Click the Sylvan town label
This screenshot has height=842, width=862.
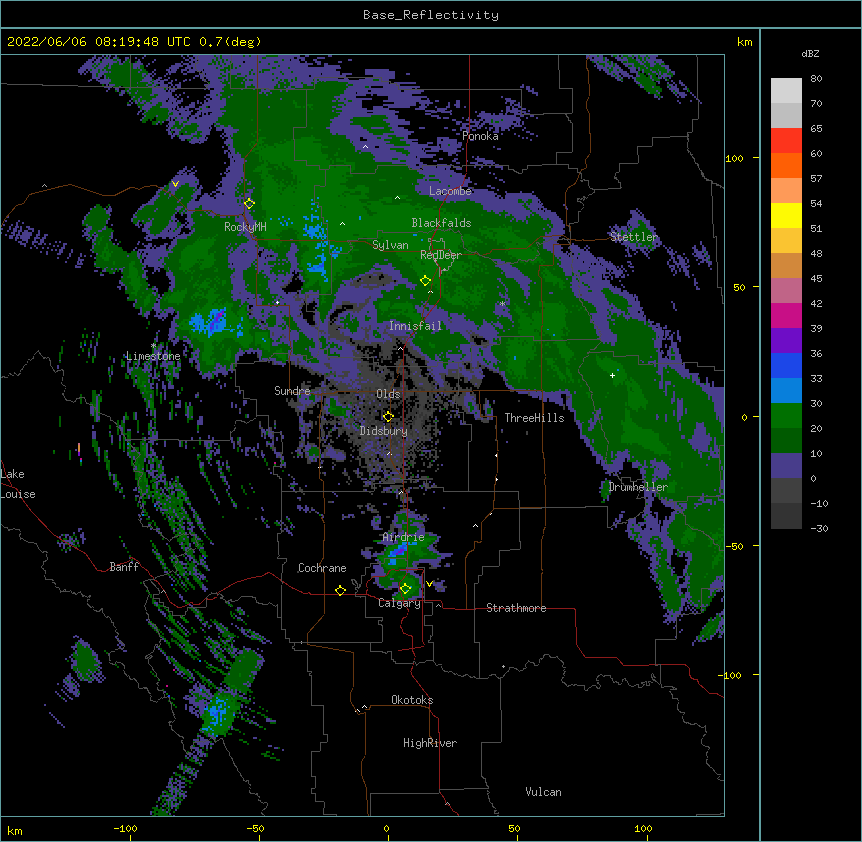390,245
